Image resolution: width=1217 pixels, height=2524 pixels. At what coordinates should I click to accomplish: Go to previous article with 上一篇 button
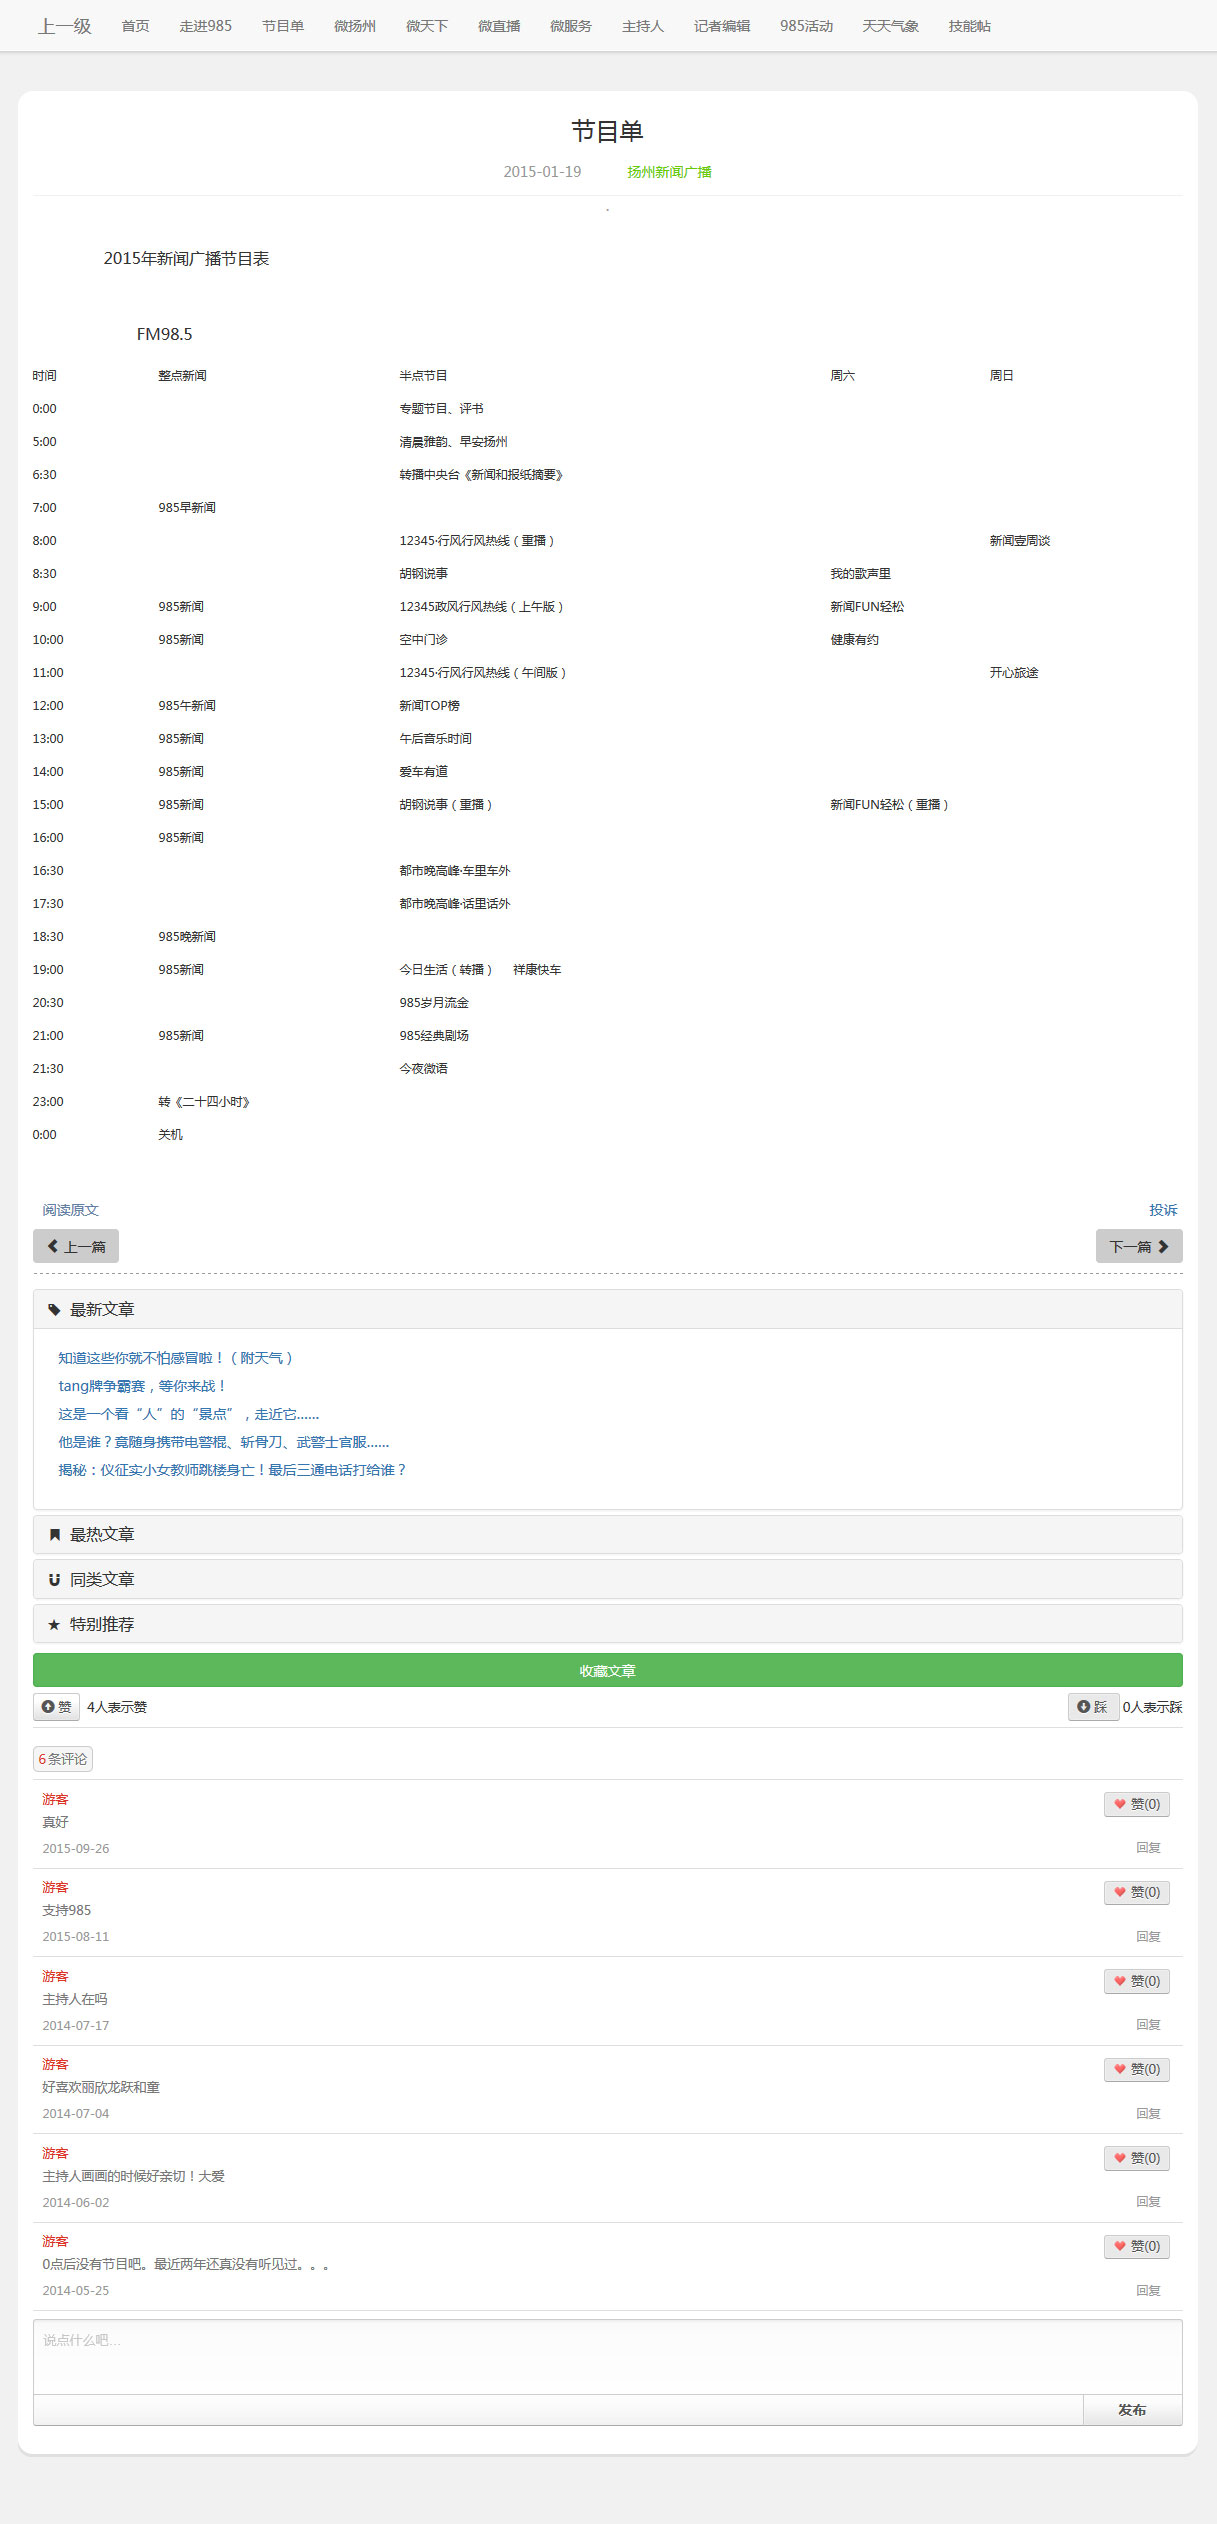(x=76, y=1246)
